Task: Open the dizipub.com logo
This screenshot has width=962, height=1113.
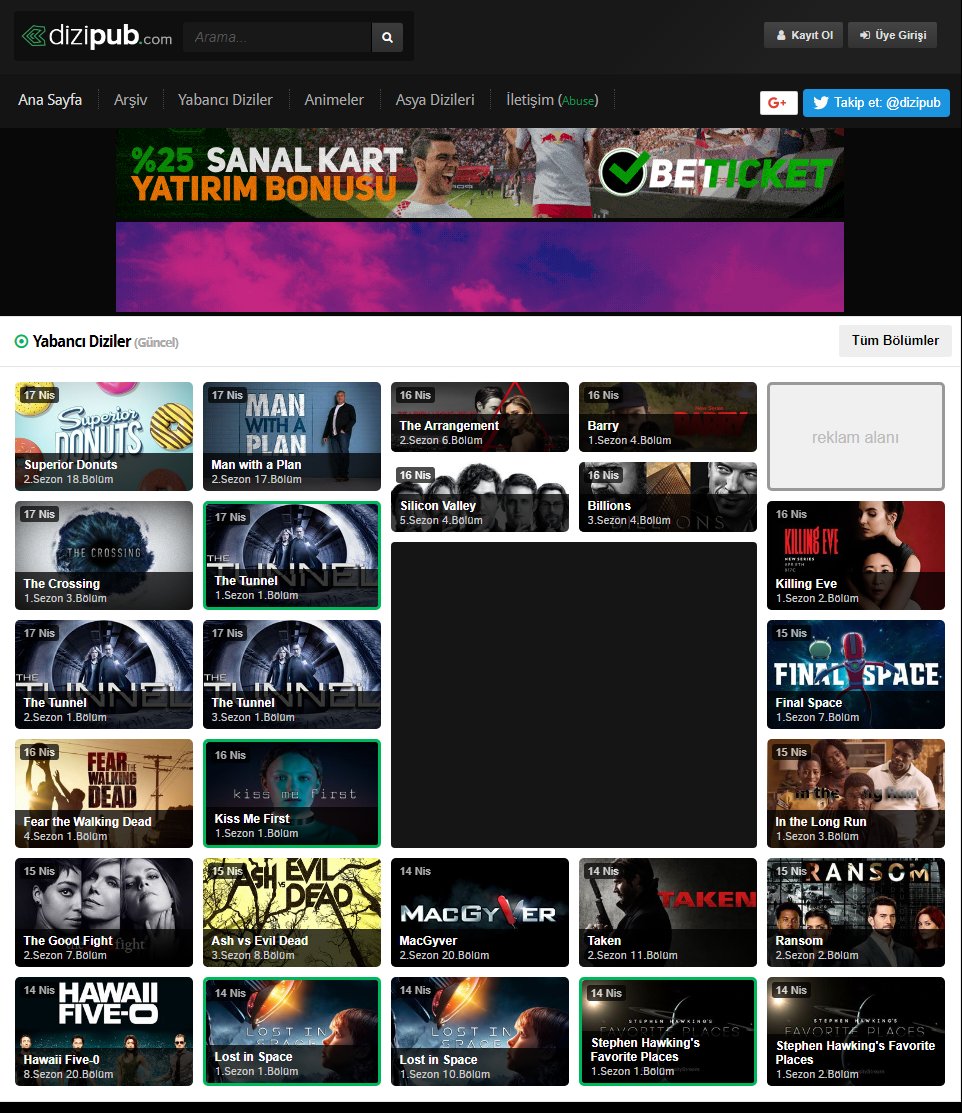Action: 97,35
